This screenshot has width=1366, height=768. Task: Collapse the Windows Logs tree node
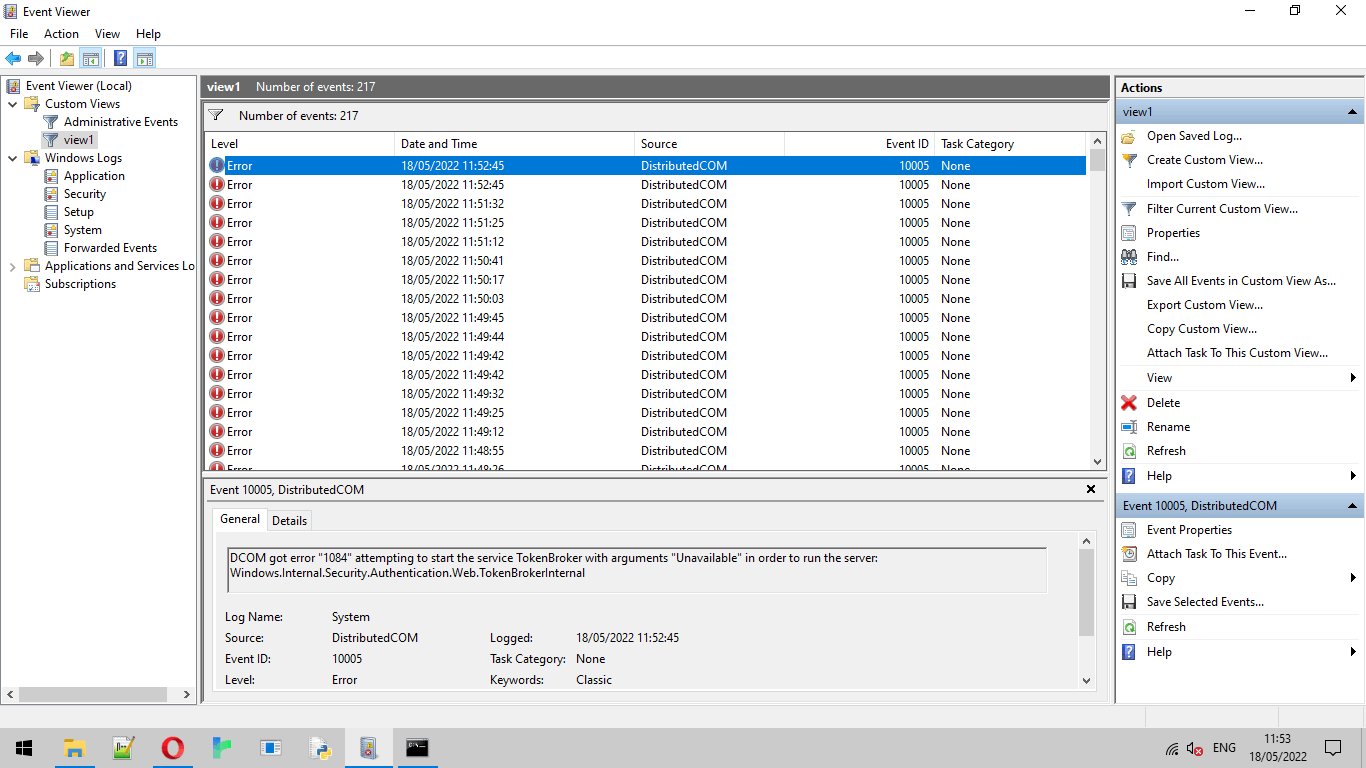[x=13, y=158]
